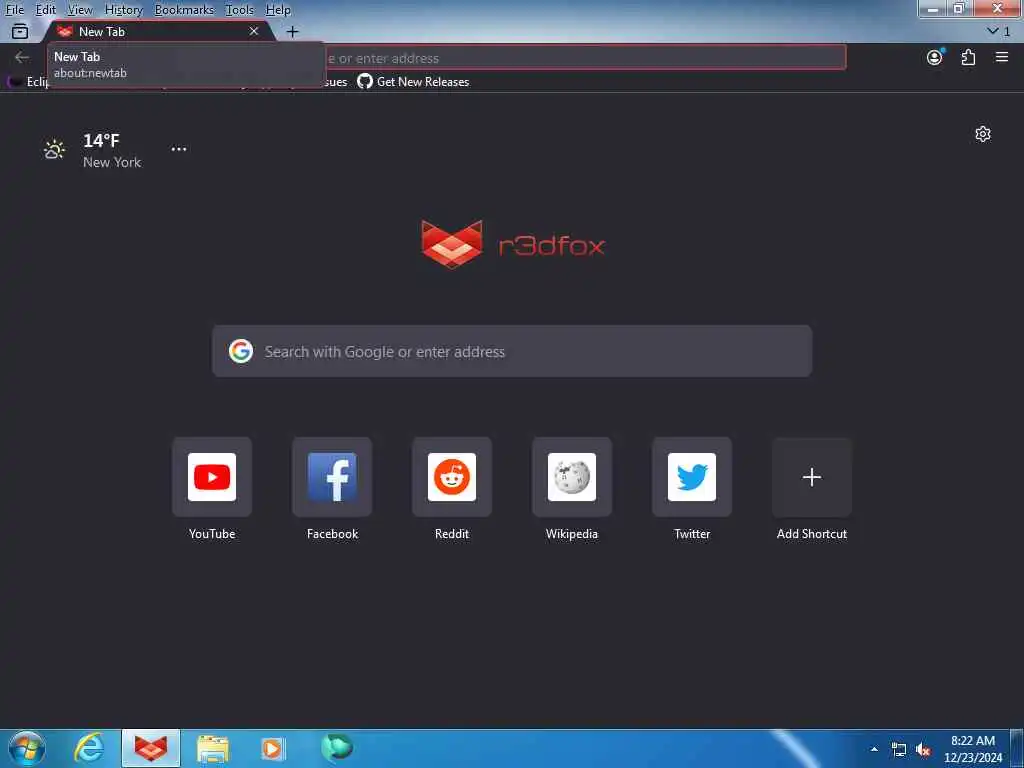The height and width of the screenshot is (768, 1024).
Task: Click the GitHub icon in bookmarks bar
Action: click(365, 82)
